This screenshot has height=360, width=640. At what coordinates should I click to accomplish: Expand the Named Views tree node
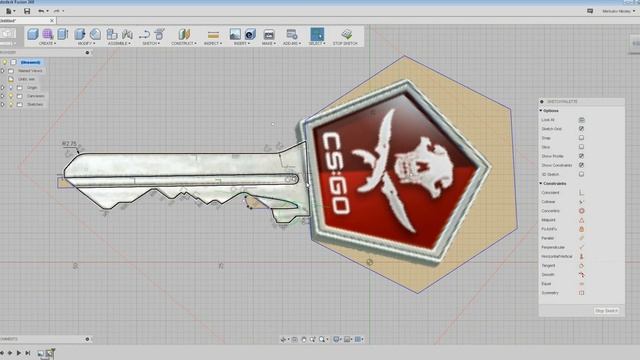[2, 71]
